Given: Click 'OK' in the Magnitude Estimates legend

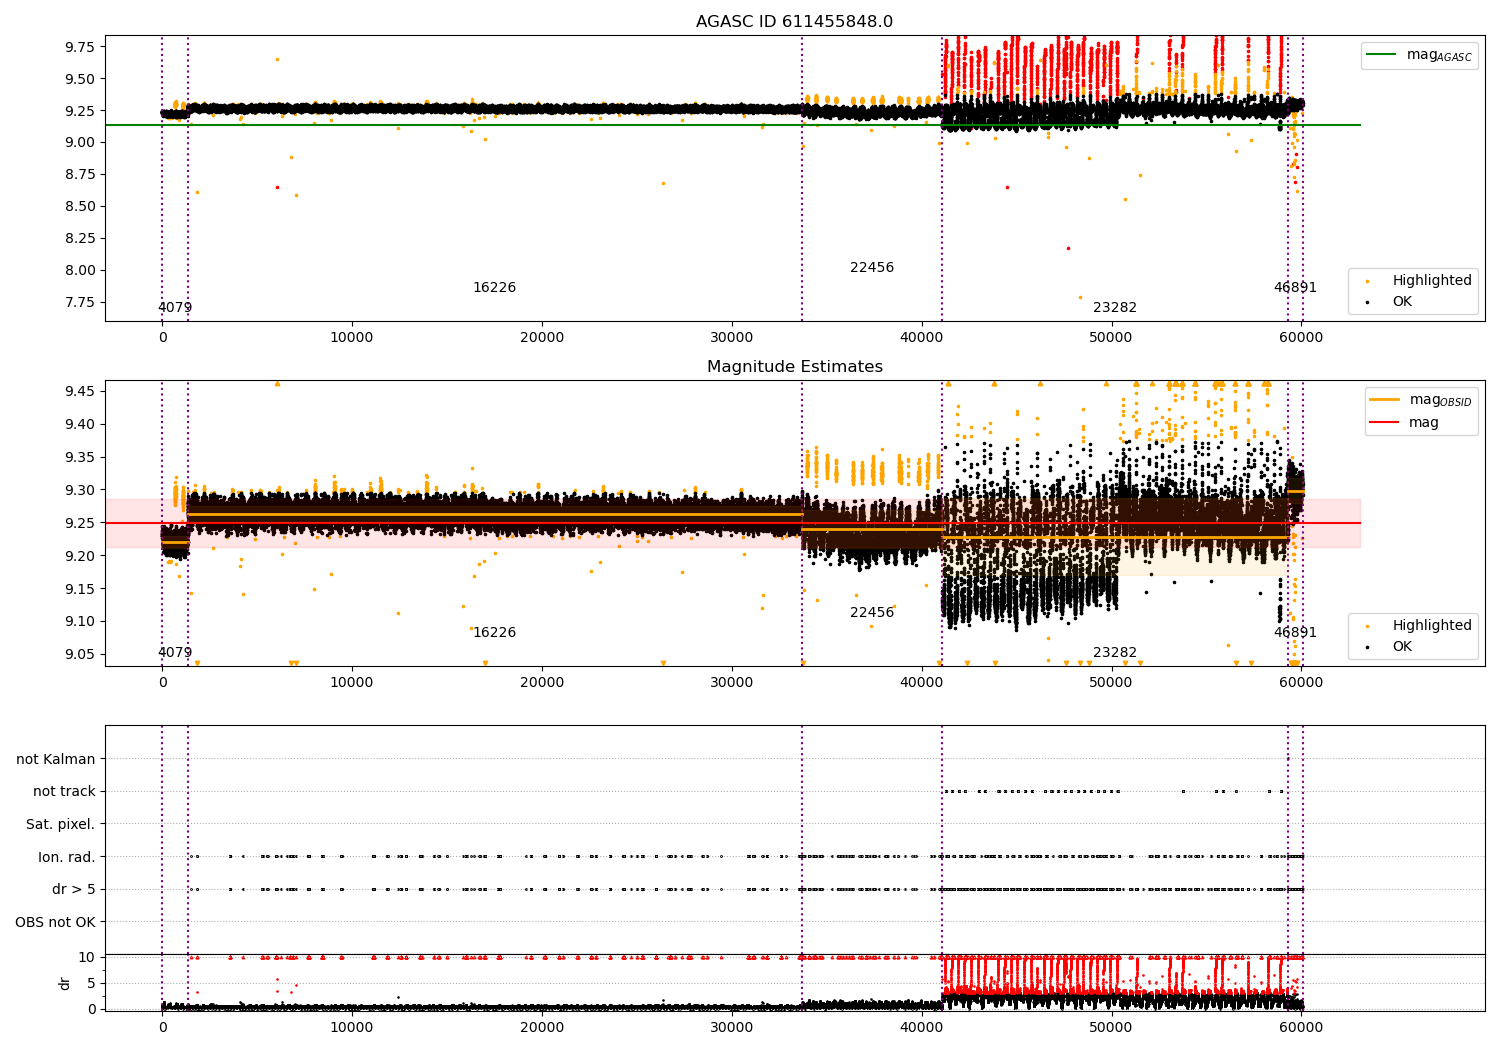Looking at the screenshot, I should 1402,647.
